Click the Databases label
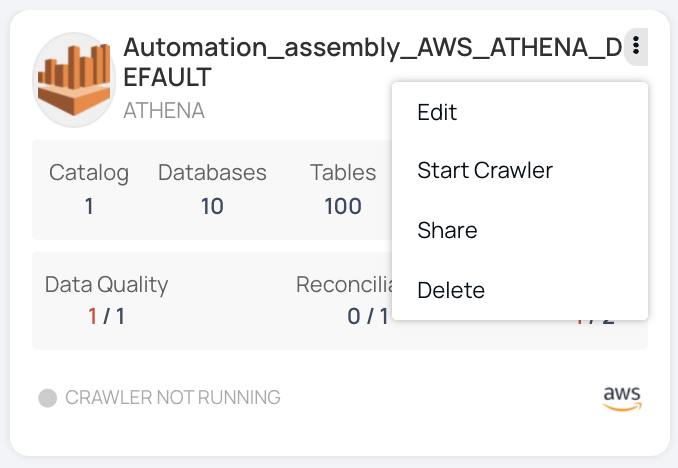Screen dimensions: 678x468 coord(212,173)
